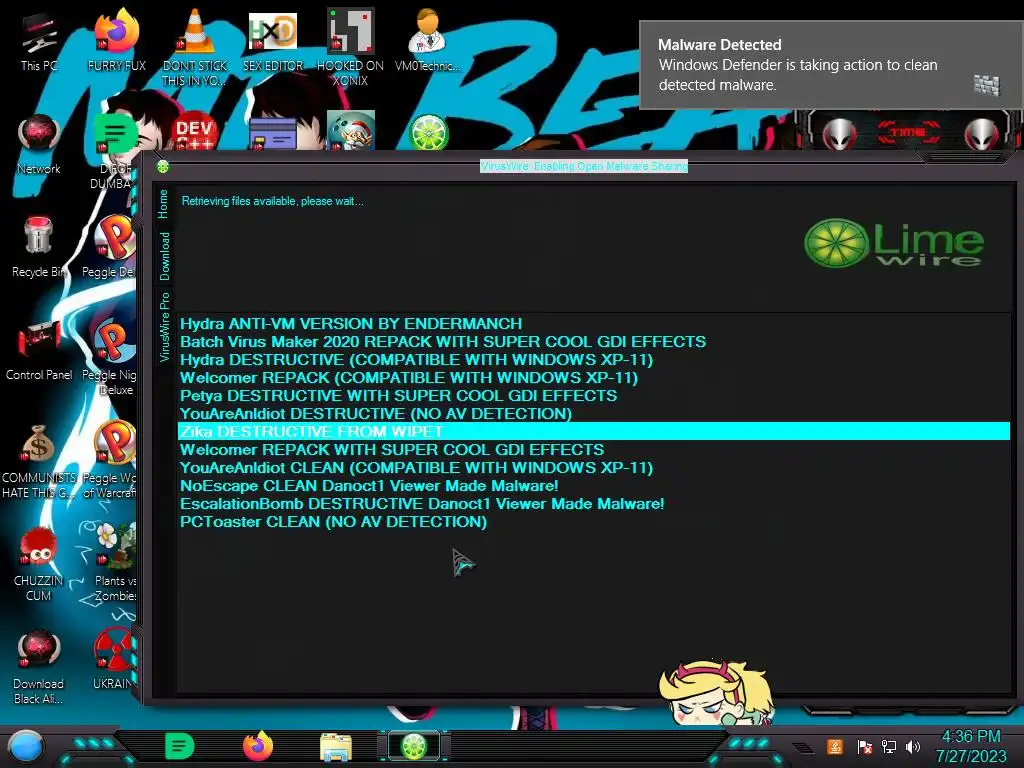
Task: Click the volume speaker tray icon
Action: point(912,746)
